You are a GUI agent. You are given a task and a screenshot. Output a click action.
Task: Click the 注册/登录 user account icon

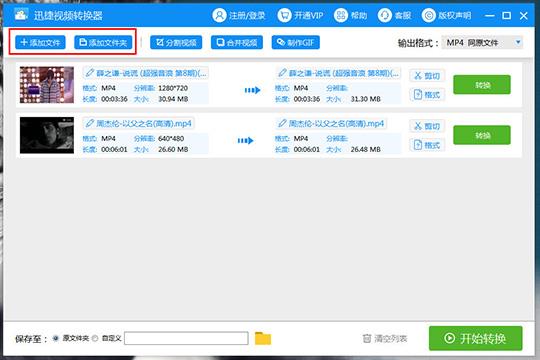[219, 16]
